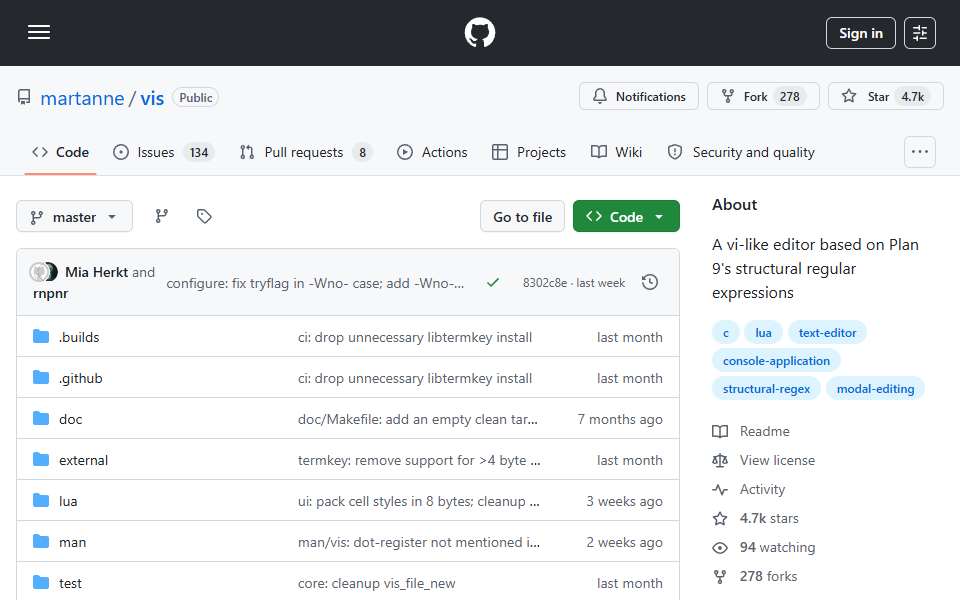Open the .builds folder
The width and height of the screenshot is (960, 600).
79,337
